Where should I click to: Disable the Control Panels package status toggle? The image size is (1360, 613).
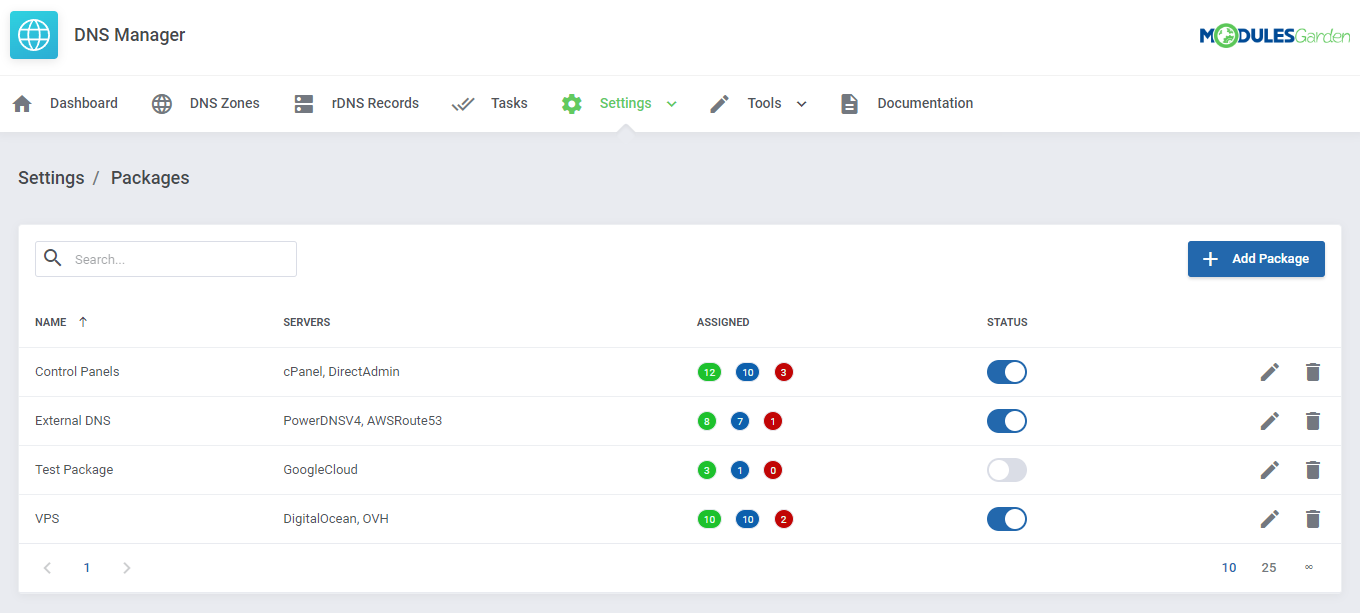(x=1007, y=371)
